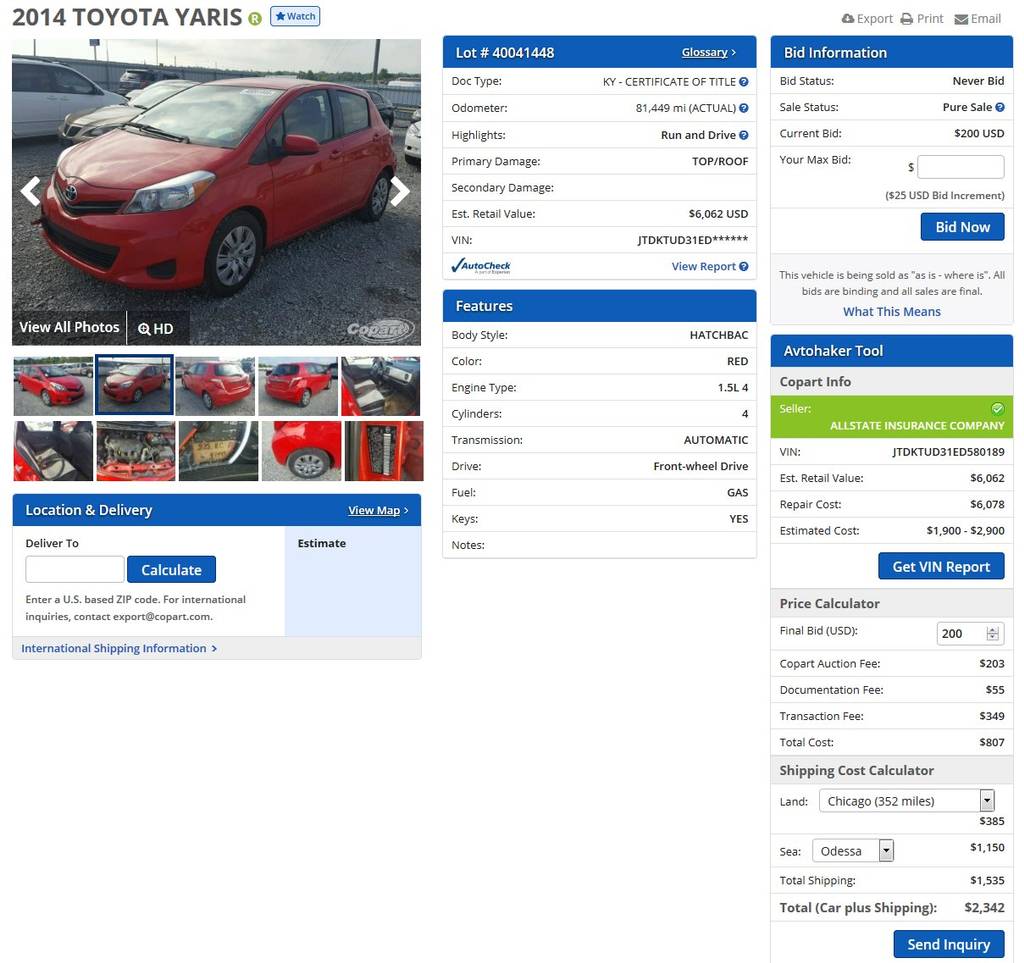Open What This Means link

coord(891,311)
